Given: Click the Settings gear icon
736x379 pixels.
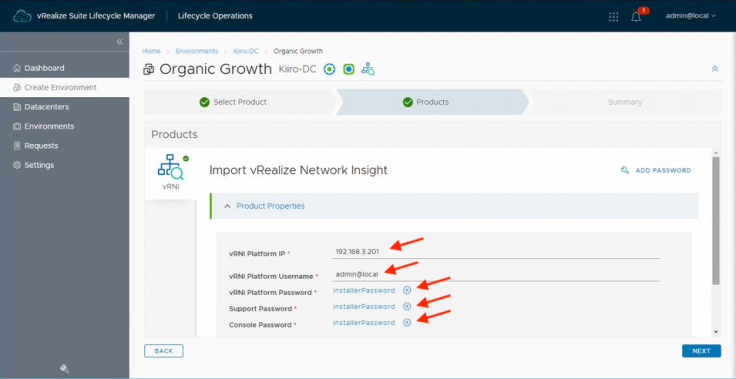Looking at the screenshot, I should point(17,165).
